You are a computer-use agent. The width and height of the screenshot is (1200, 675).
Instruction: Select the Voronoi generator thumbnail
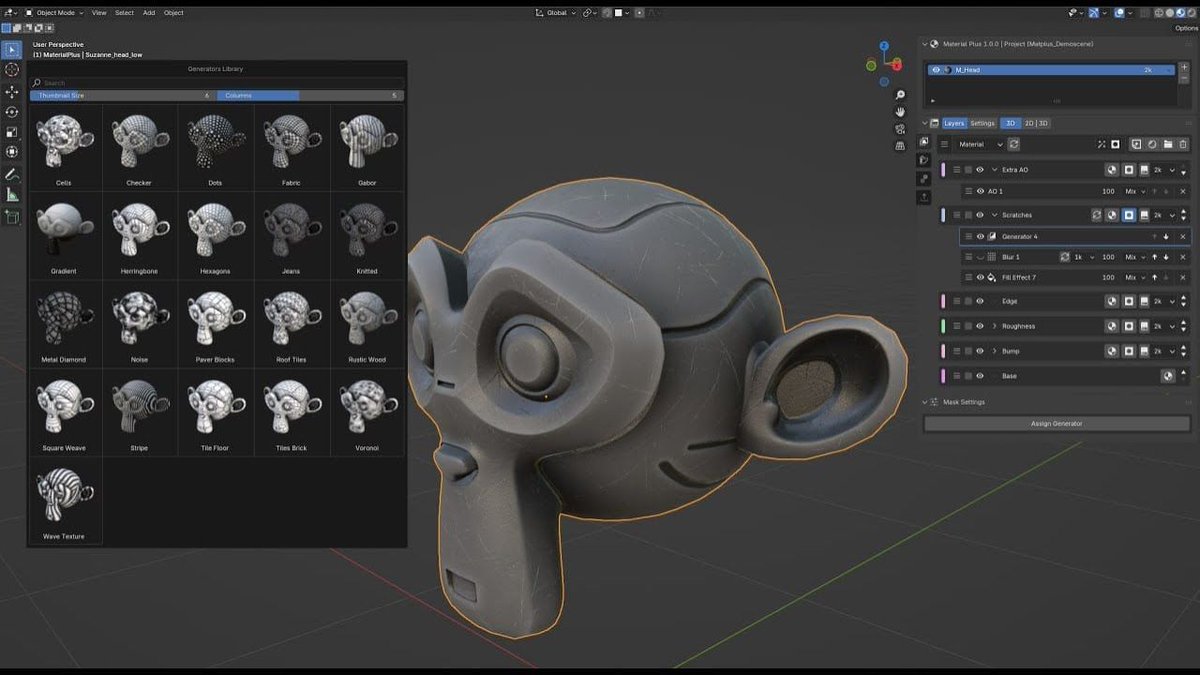click(x=368, y=413)
